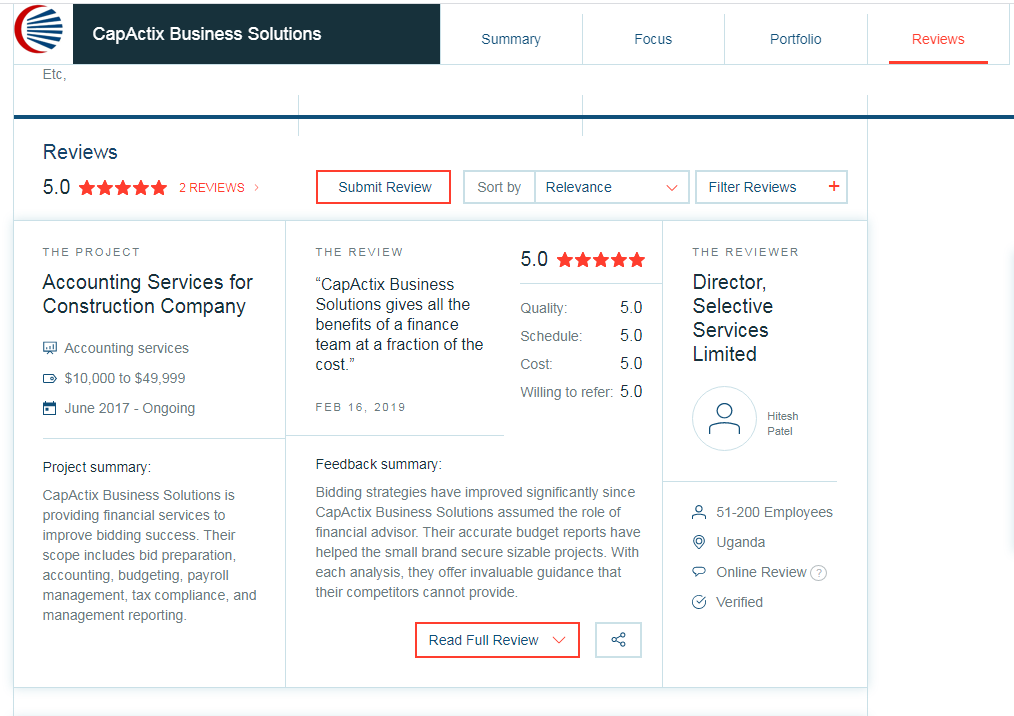
Task: Click the CapActix company logo
Action: [x=39, y=29]
